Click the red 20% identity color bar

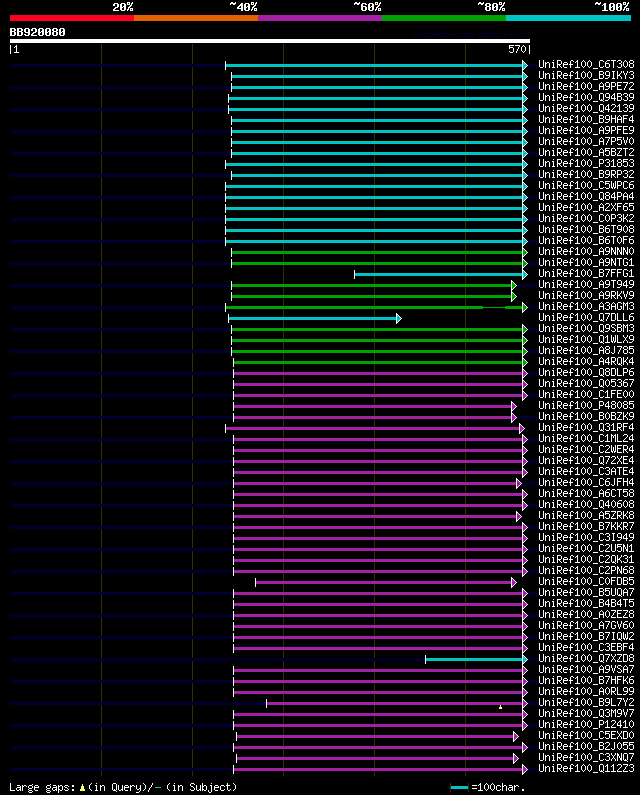[x=72, y=18]
